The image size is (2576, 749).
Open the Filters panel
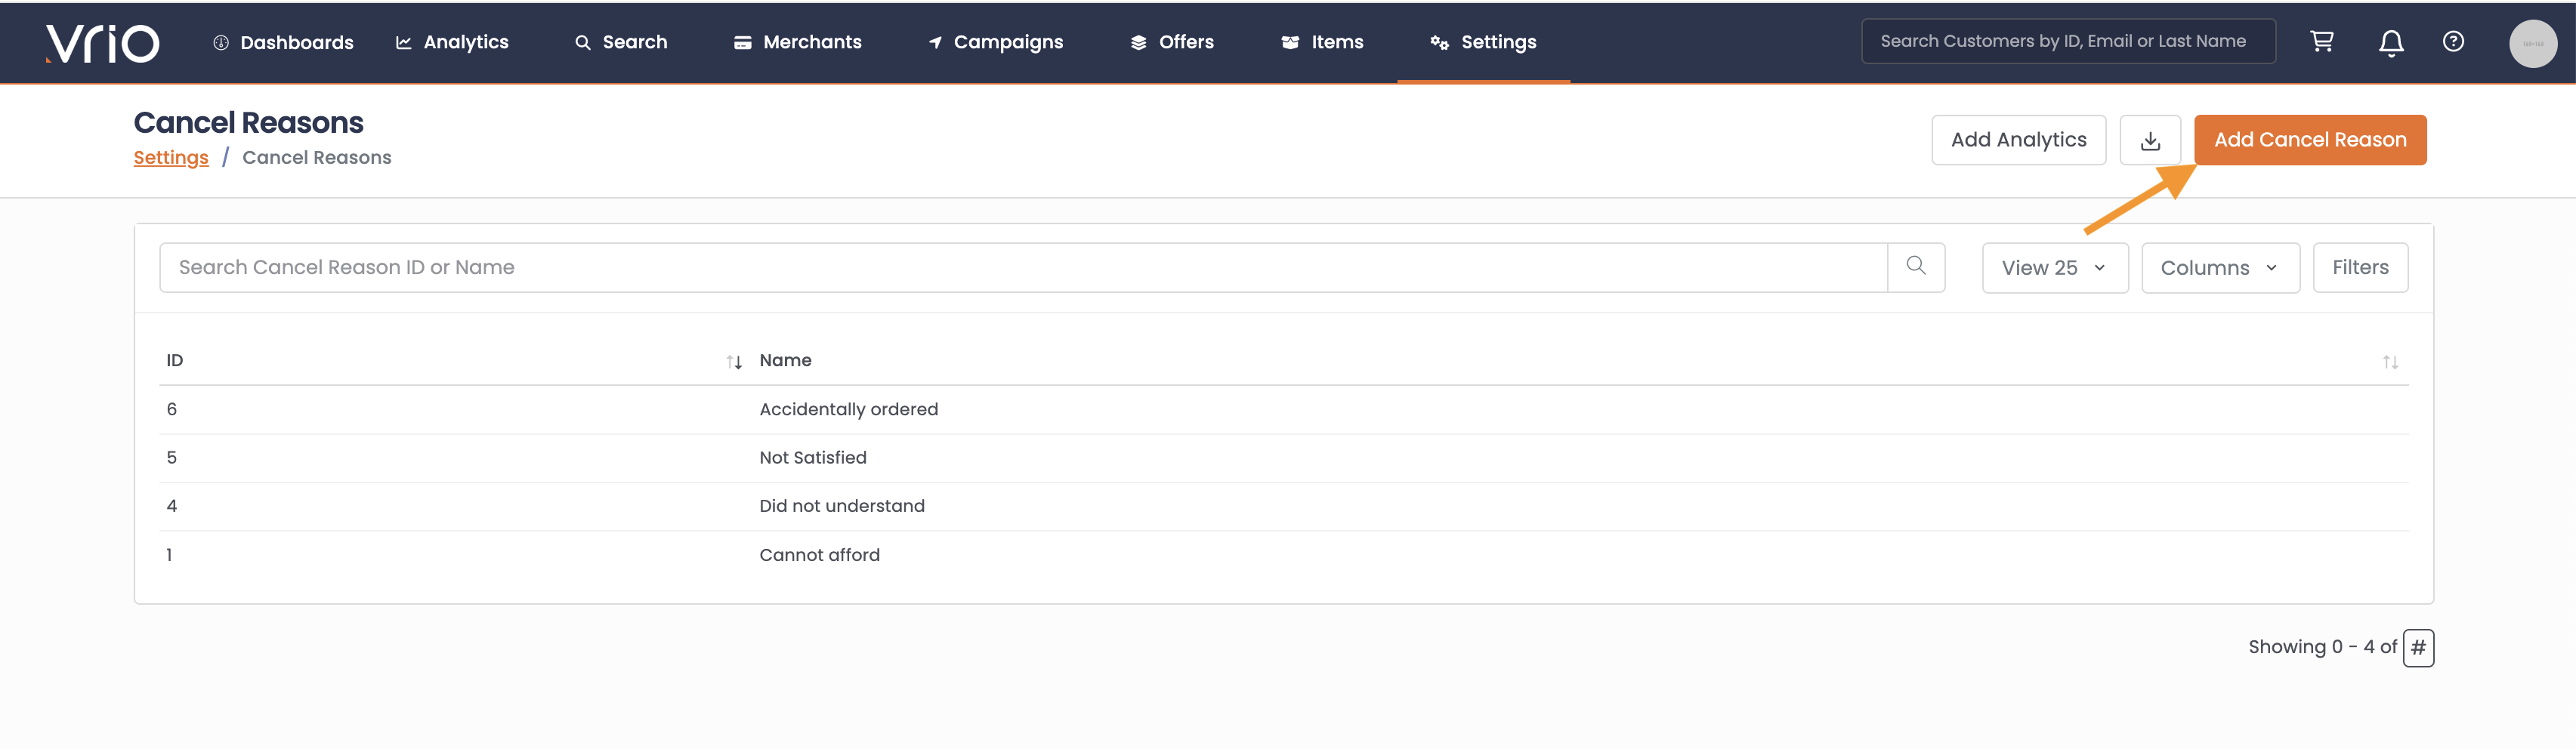pos(2360,267)
